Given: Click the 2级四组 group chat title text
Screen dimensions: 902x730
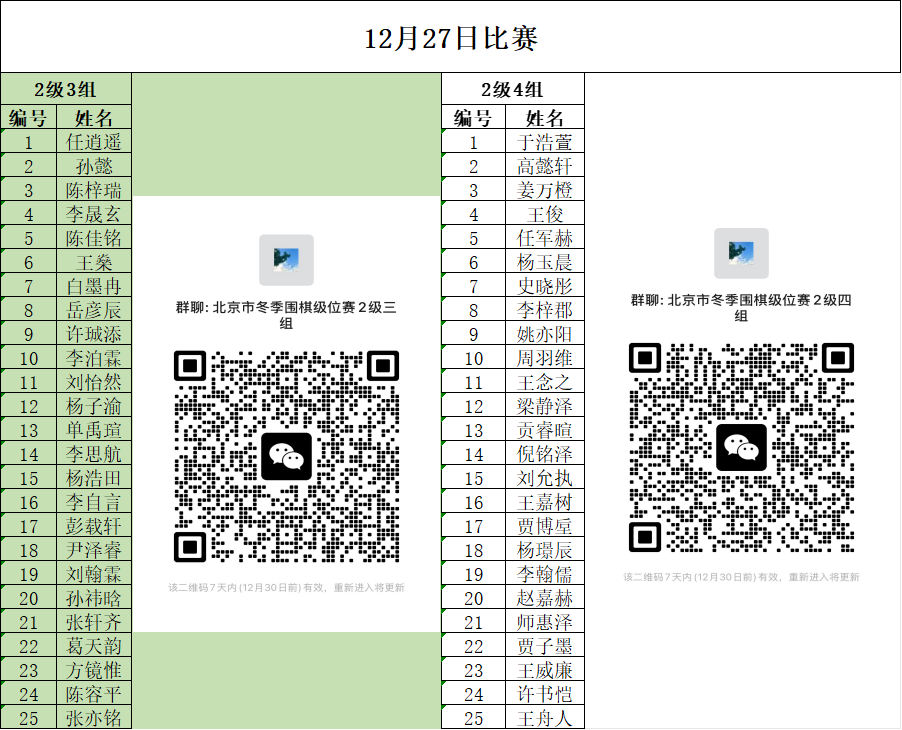Looking at the screenshot, I should (x=741, y=307).
